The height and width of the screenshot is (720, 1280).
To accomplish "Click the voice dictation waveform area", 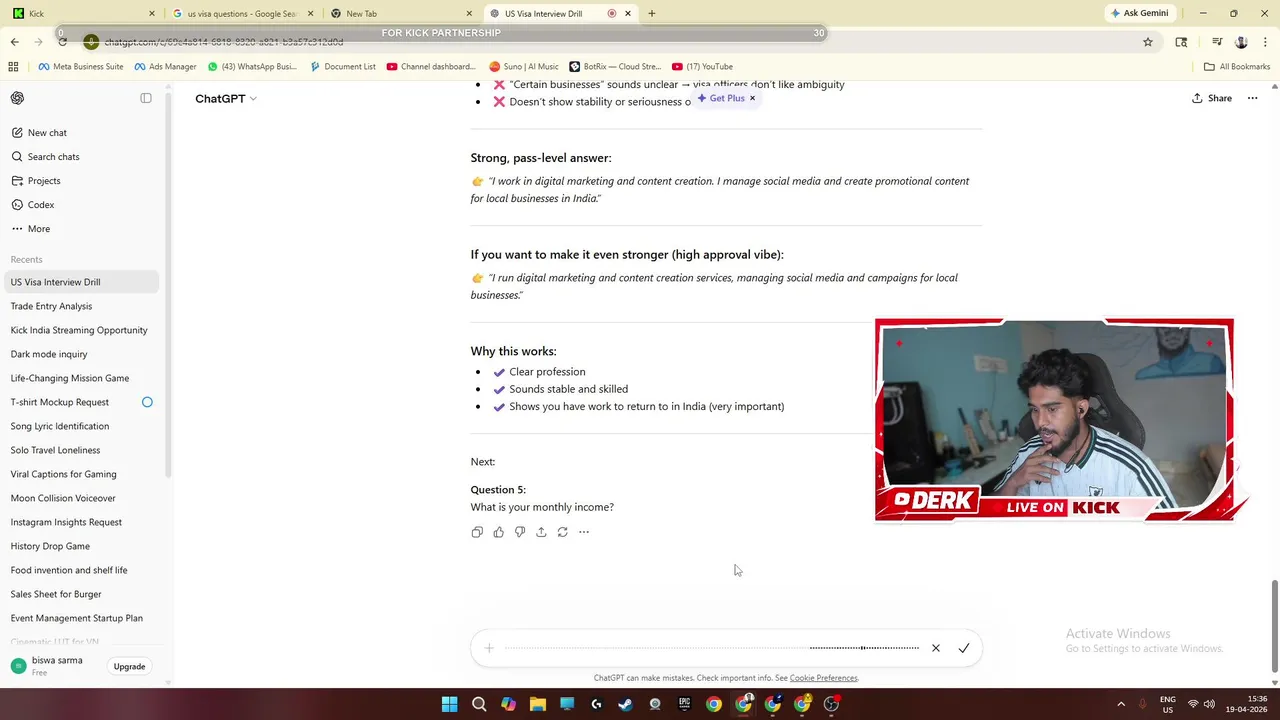I will tap(712, 648).
